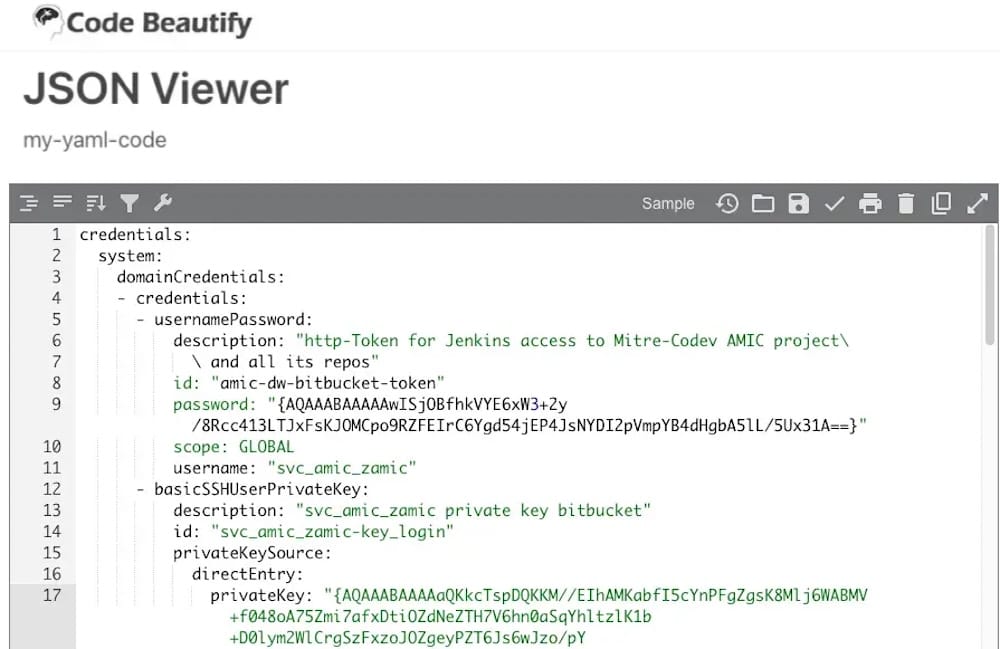Sort the data via the sort icon
This screenshot has width=1000, height=649.
pyautogui.click(x=96, y=203)
